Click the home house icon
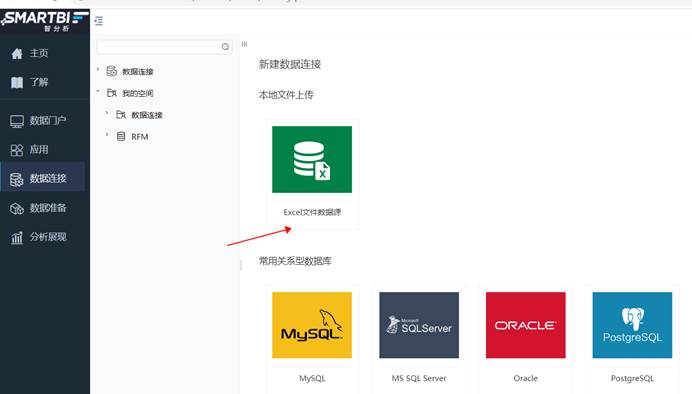The width and height of the screenshot is (692, 394). click(x=17, y=54)
